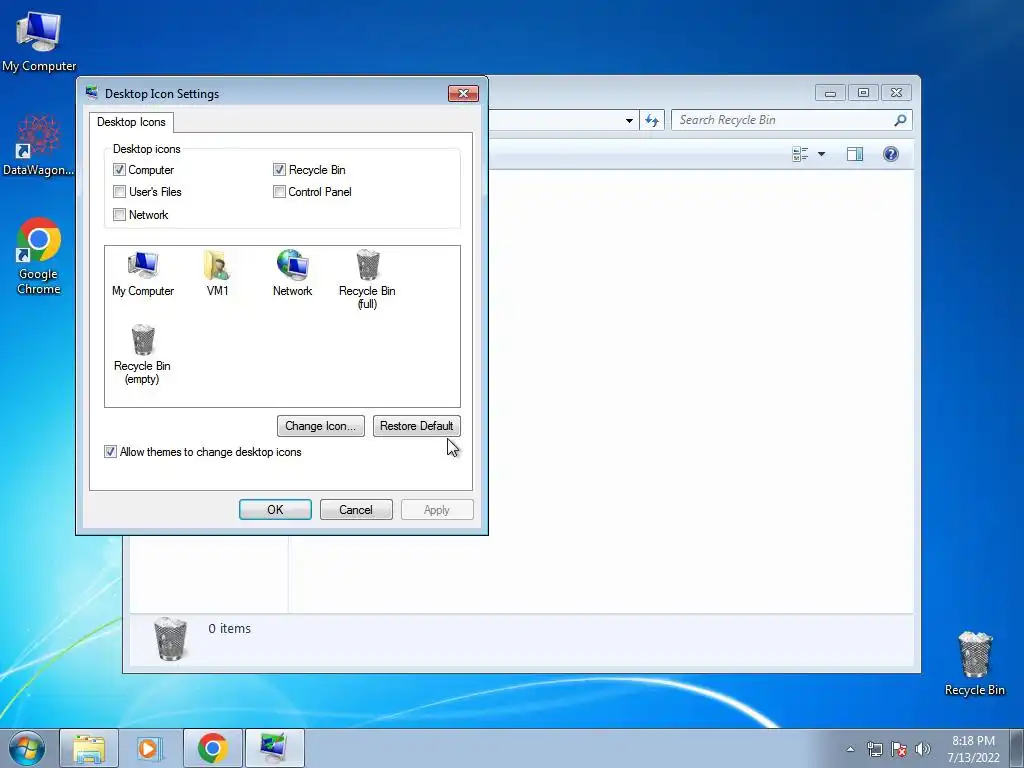
Task: Select the Recycle Bin (full) icon
Action: pos(367,280)
